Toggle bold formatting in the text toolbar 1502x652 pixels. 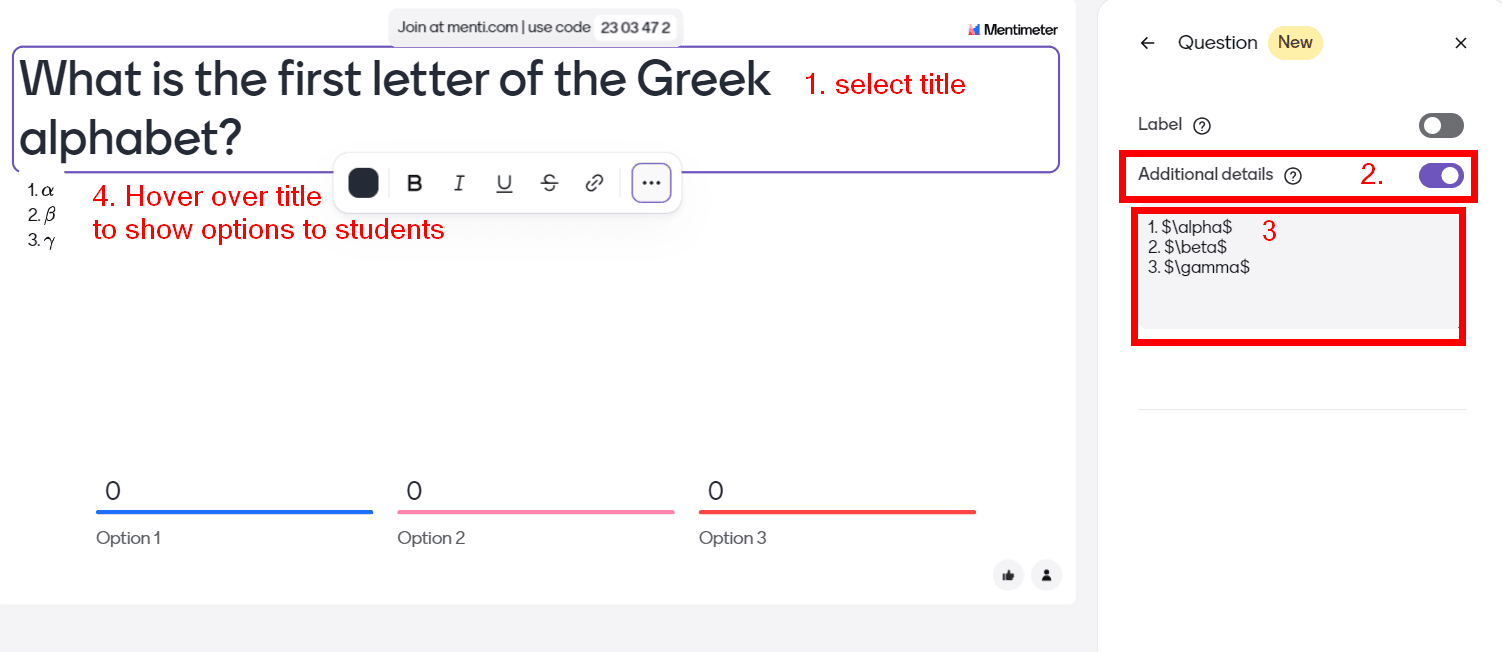click(x=414, y=182)
